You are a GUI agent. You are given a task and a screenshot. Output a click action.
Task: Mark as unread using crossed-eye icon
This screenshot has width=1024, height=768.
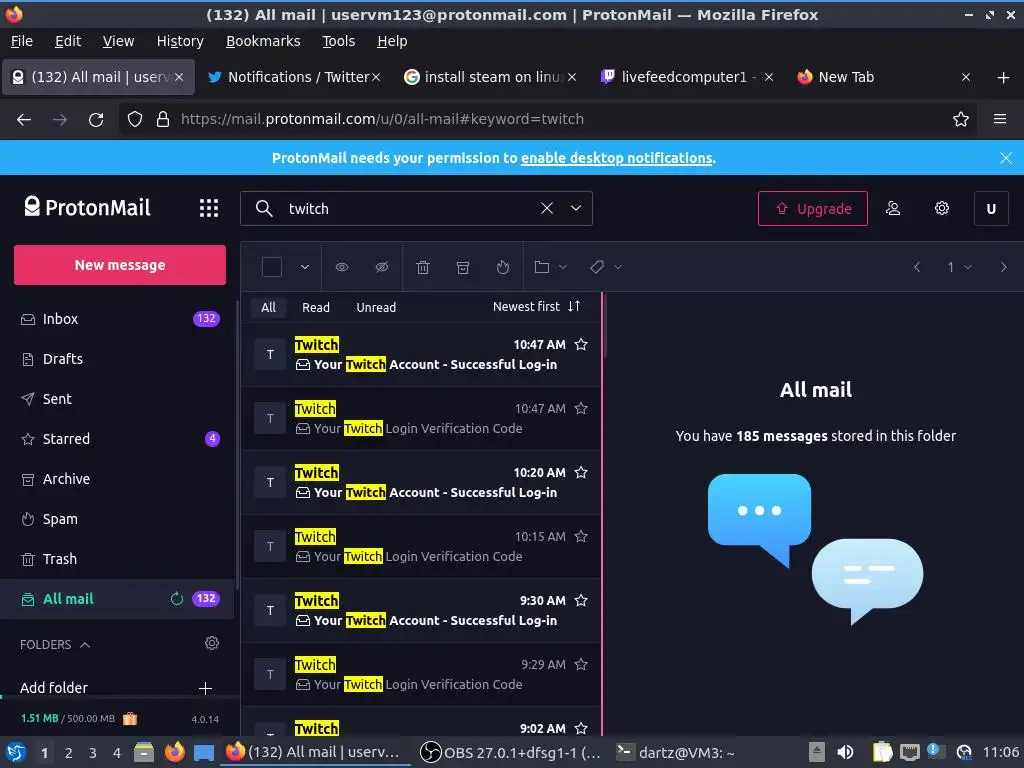point(382,267)
